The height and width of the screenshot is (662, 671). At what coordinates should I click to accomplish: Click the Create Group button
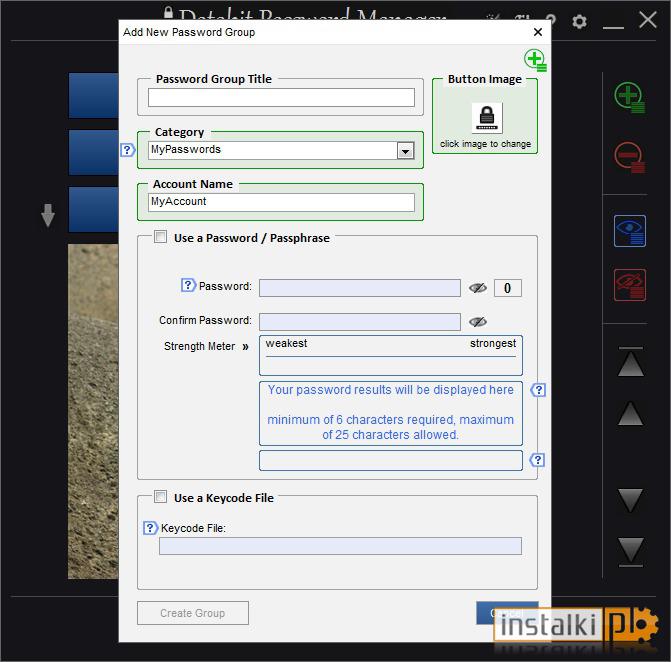(x=193, y=613)
